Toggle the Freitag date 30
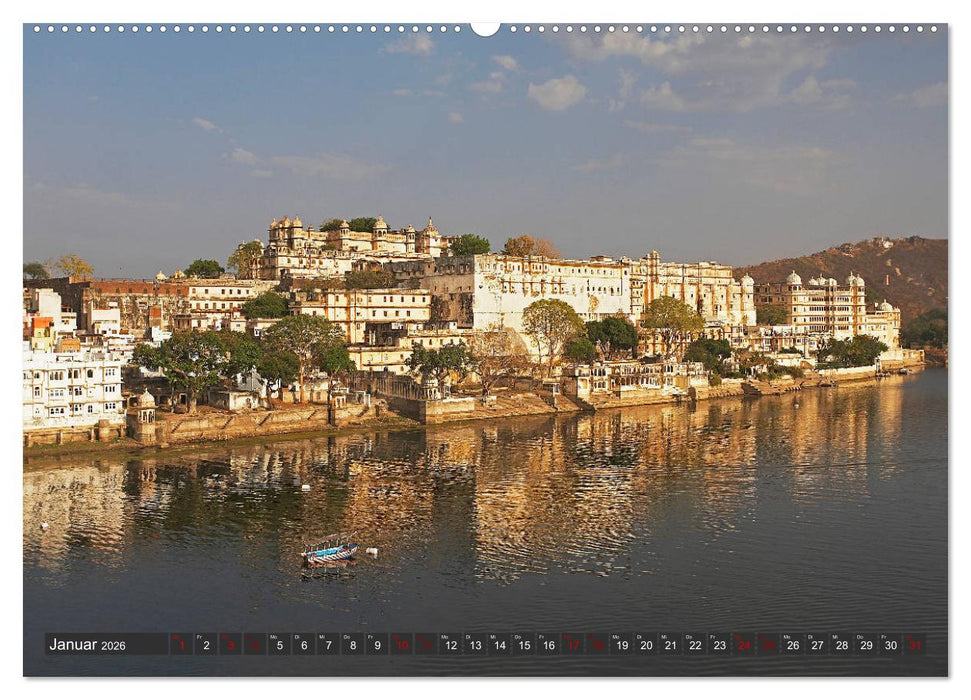The width and height of the screenshot is (971, 700). point(892,648)
